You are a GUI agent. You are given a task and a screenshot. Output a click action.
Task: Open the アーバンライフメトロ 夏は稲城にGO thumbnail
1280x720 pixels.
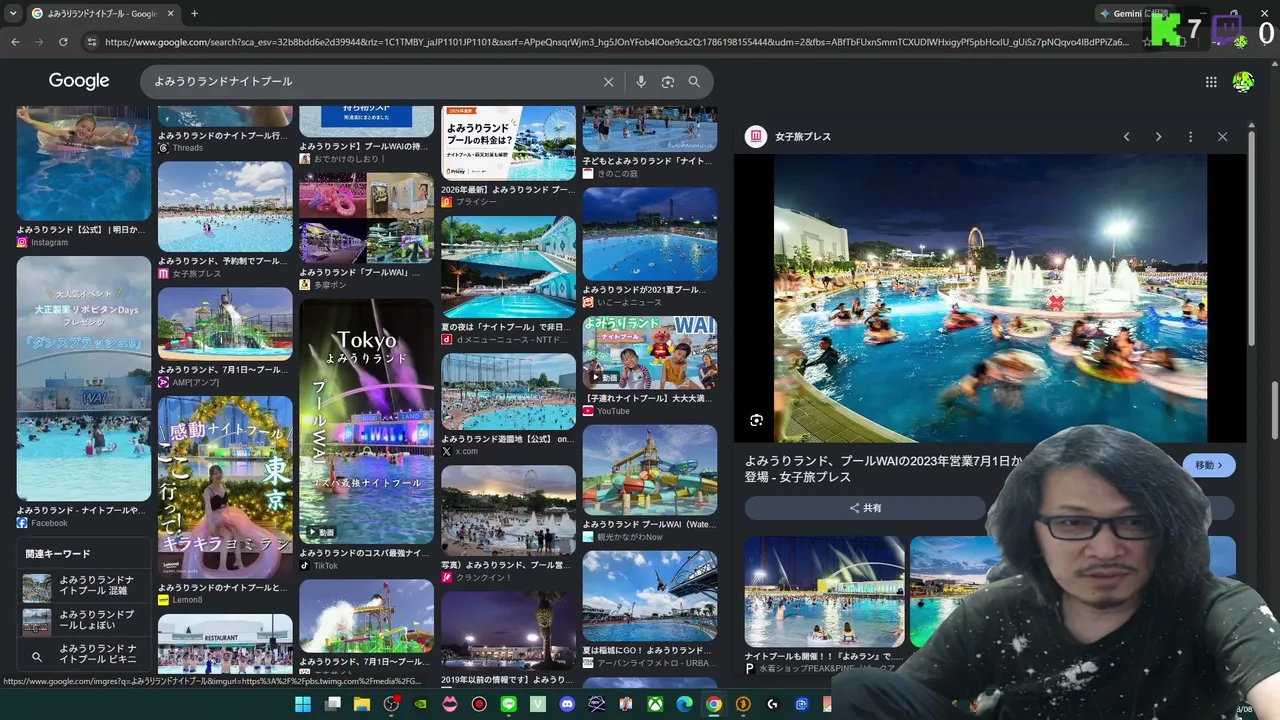click(x=650, y=596)
